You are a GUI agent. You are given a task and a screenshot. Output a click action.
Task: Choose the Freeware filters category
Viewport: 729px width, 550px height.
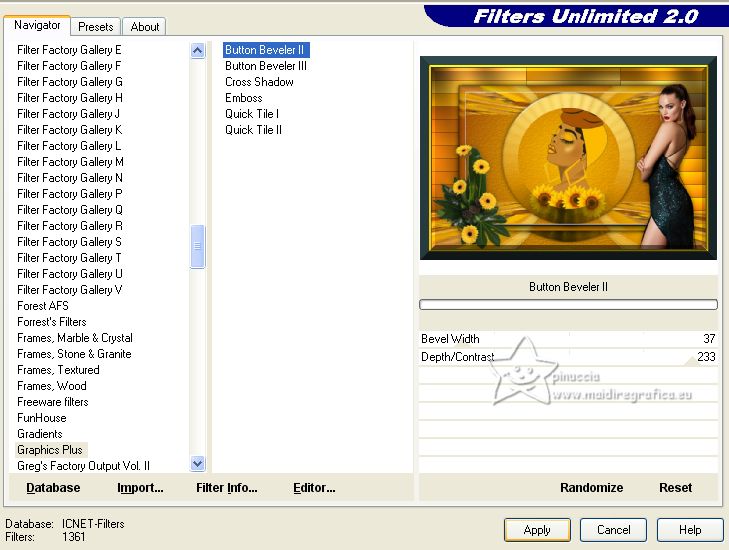(53, 402)
